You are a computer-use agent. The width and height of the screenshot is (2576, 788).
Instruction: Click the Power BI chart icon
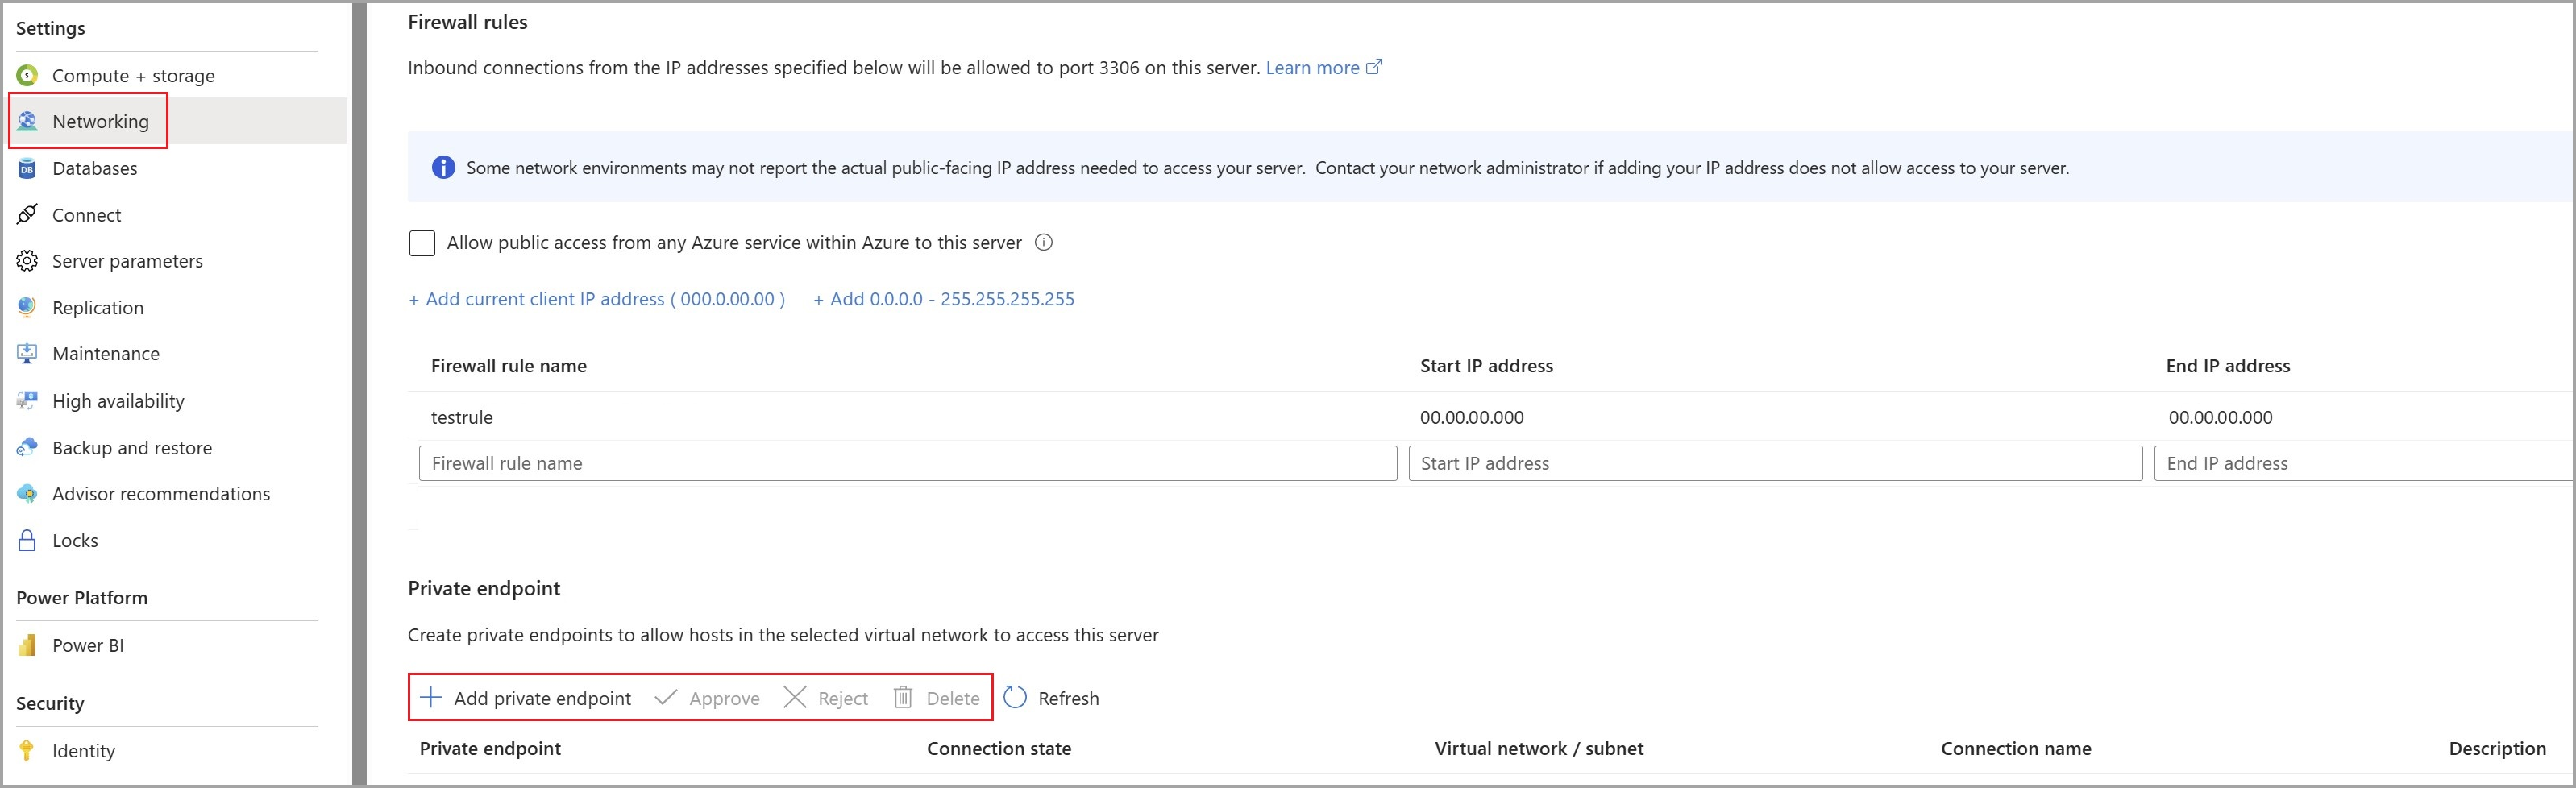(x=27, y=645)
